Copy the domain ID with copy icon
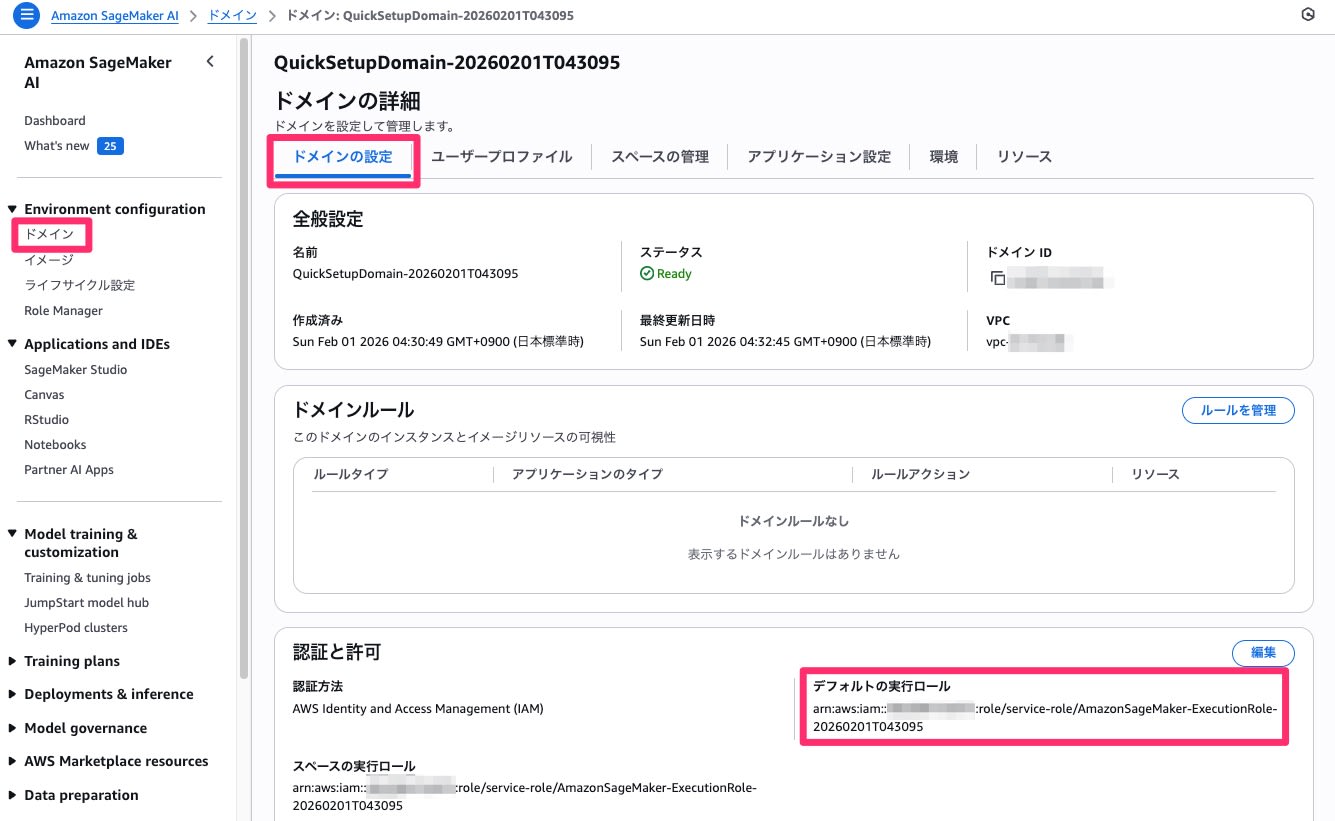 coord(997,278)
